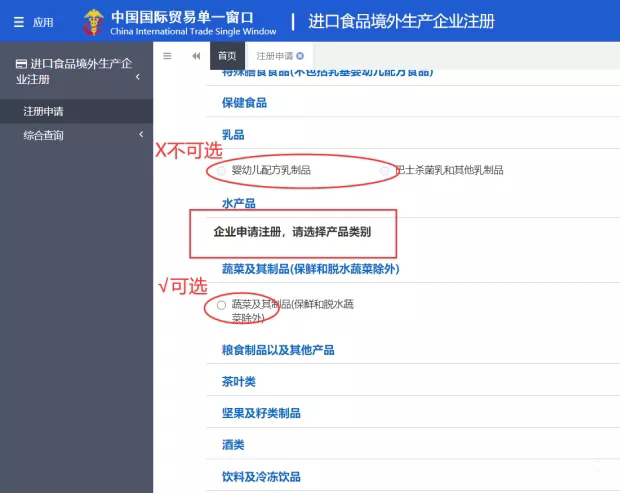The width and height of the screenshot is (620, 493).
Task: Click the China International Trade Single Window logo
Action: click(x=180, y=23)
